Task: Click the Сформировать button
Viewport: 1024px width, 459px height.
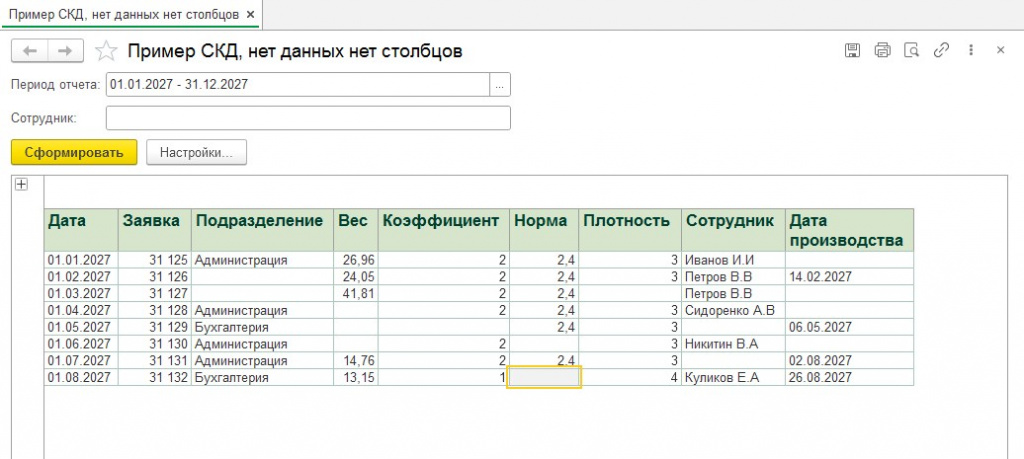Action: [x=74, y=152]
